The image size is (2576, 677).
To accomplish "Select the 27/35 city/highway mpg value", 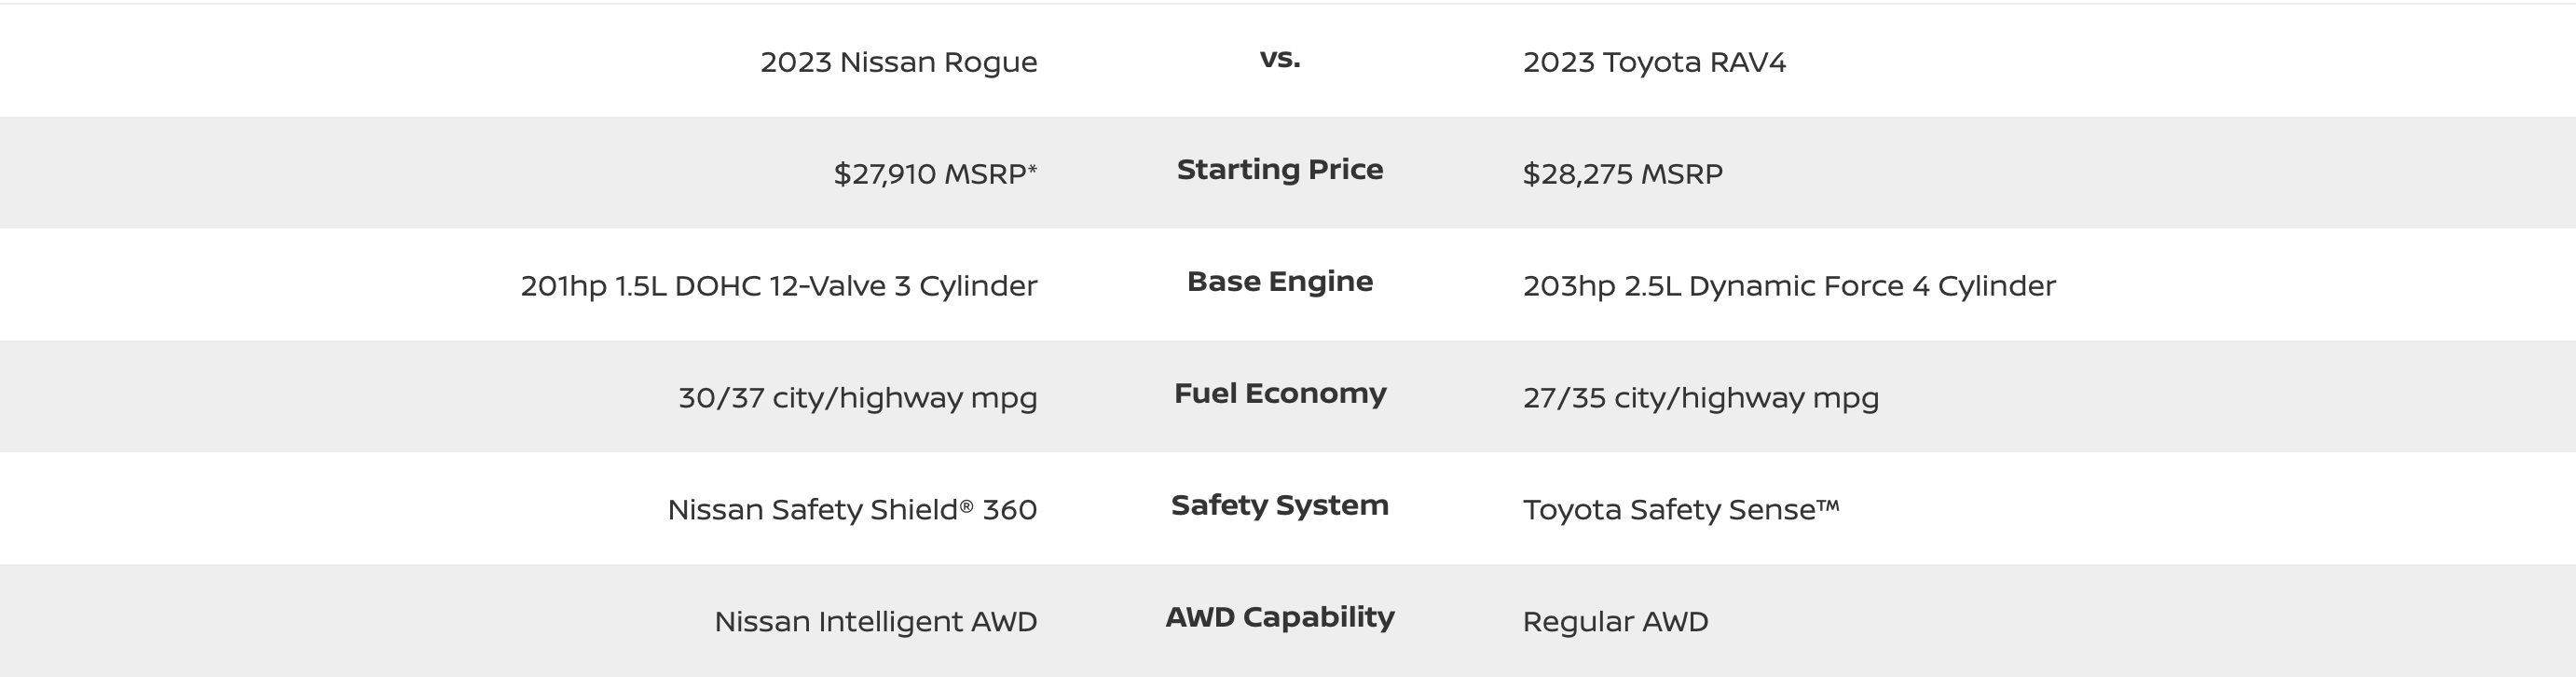I will click(x=1701, y=398).
